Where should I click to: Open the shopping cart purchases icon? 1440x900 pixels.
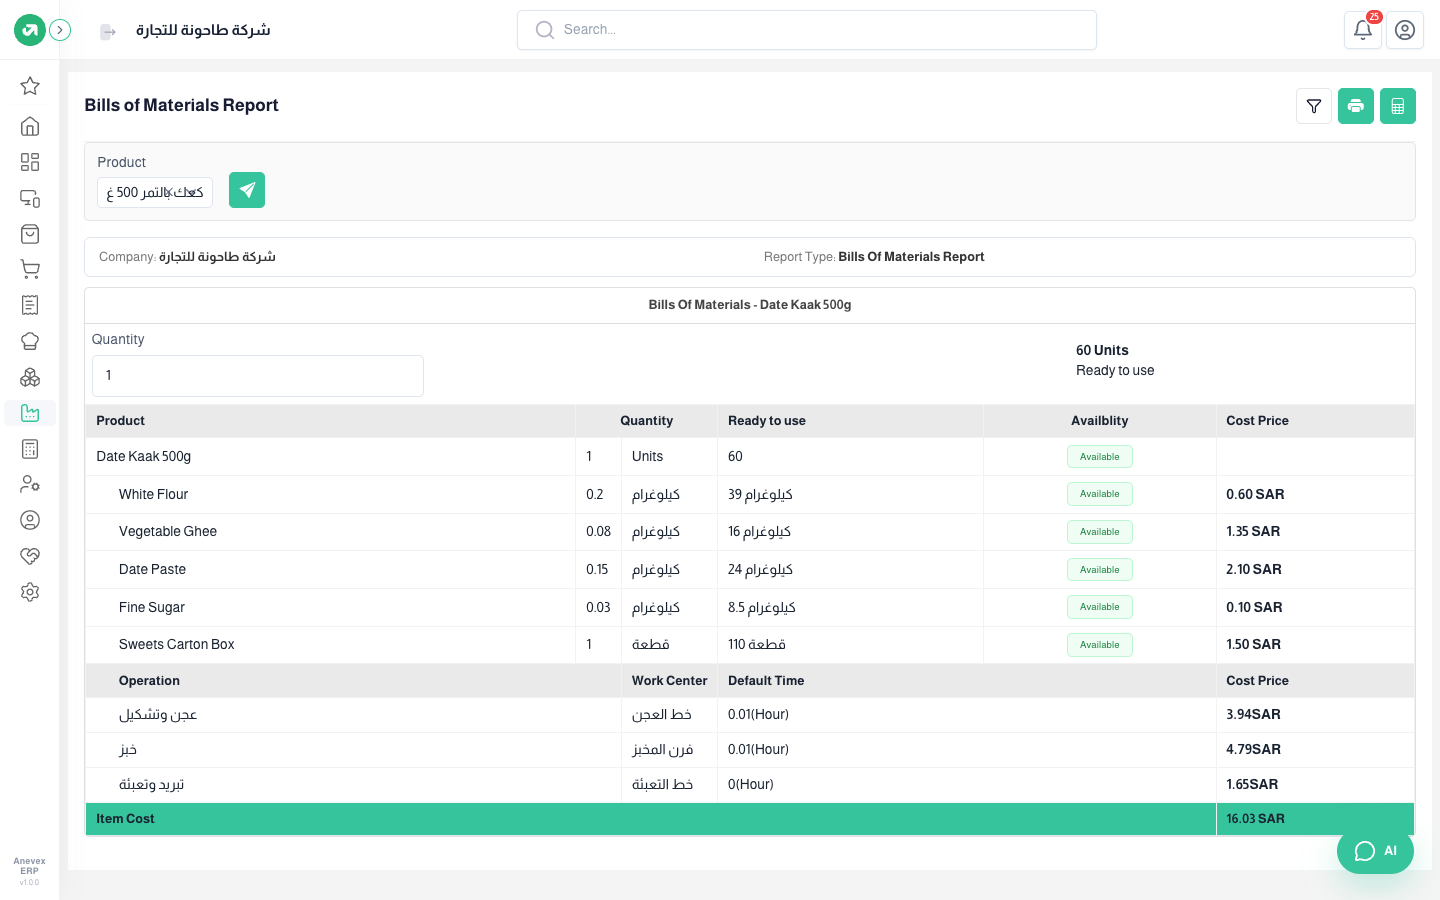30,269
